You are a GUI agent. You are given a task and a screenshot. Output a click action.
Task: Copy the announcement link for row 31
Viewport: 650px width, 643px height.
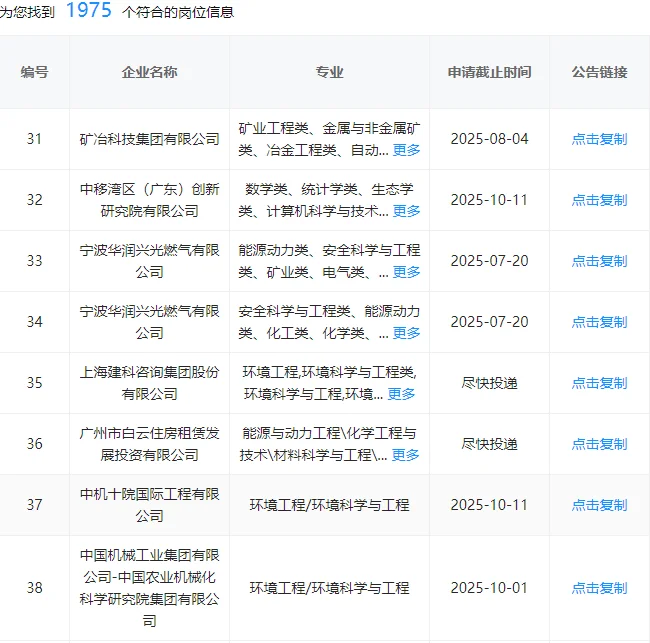[x=599, y=139]
